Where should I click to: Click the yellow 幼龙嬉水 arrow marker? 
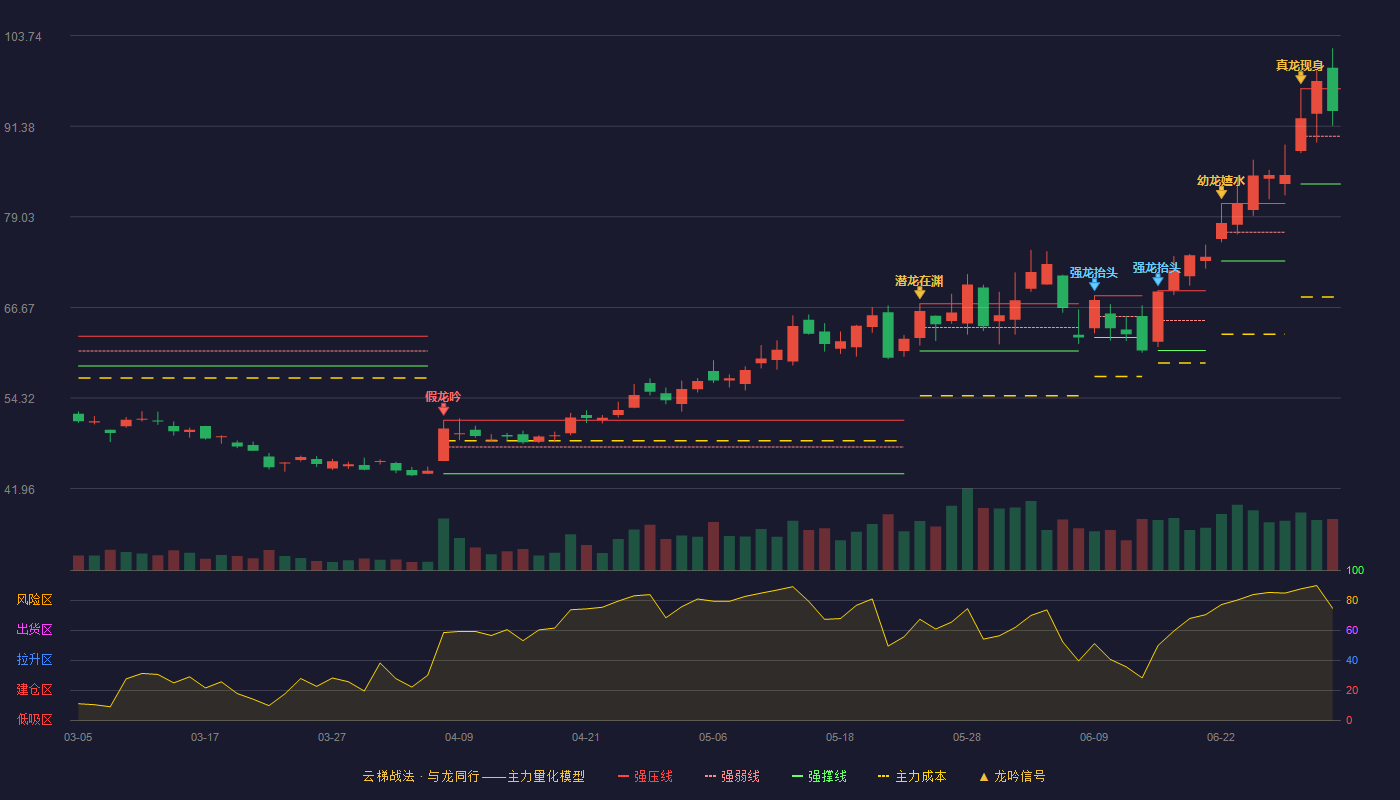tap(1221, 193)
